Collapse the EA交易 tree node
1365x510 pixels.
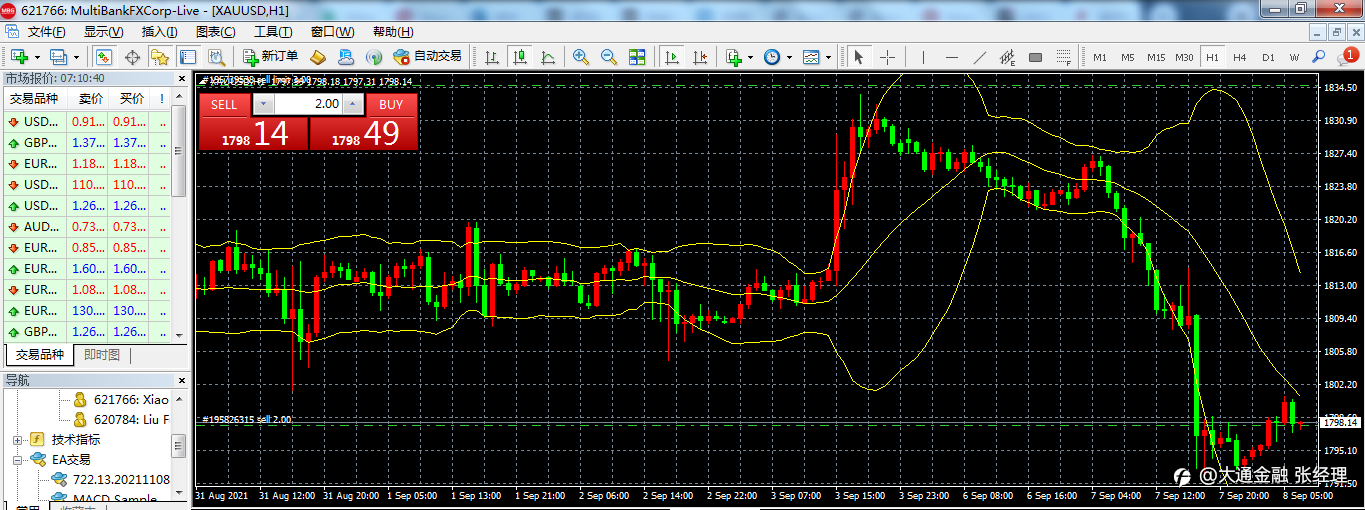[18, 460]
